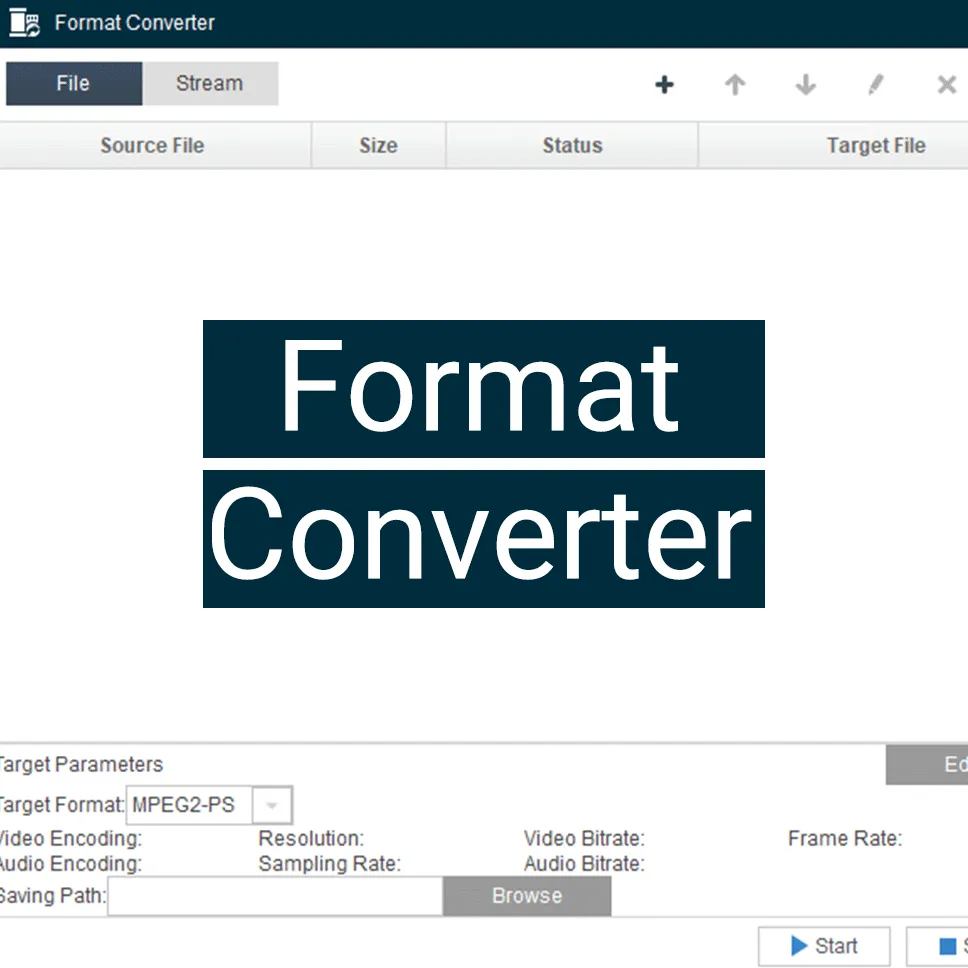The height and width of the screenshot is (968, 968).
Task: Switch to the File tab
Action: pos(73,84)
